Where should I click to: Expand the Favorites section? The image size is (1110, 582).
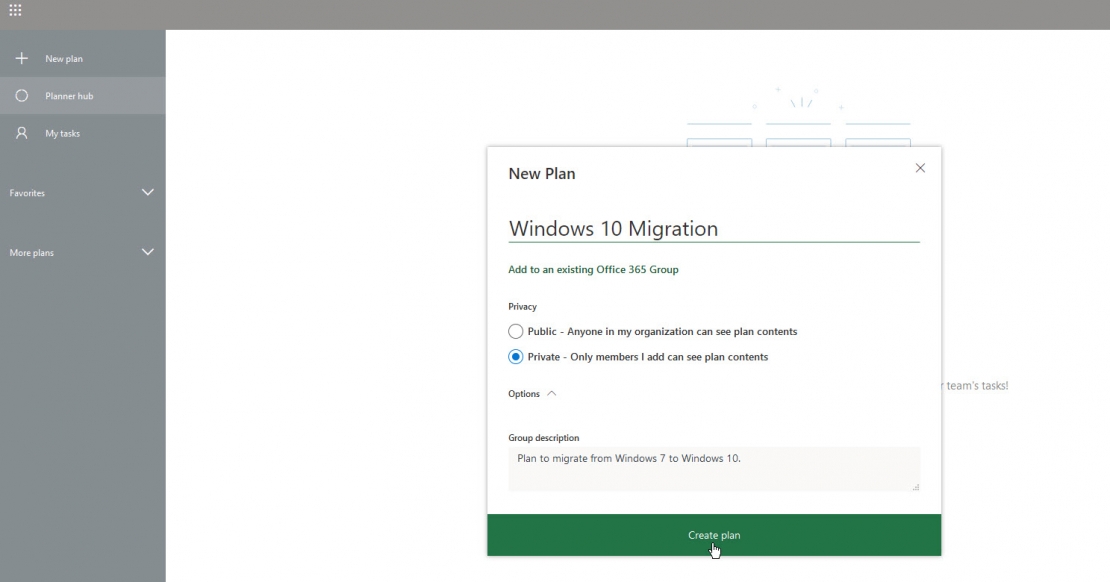point(148,192)
